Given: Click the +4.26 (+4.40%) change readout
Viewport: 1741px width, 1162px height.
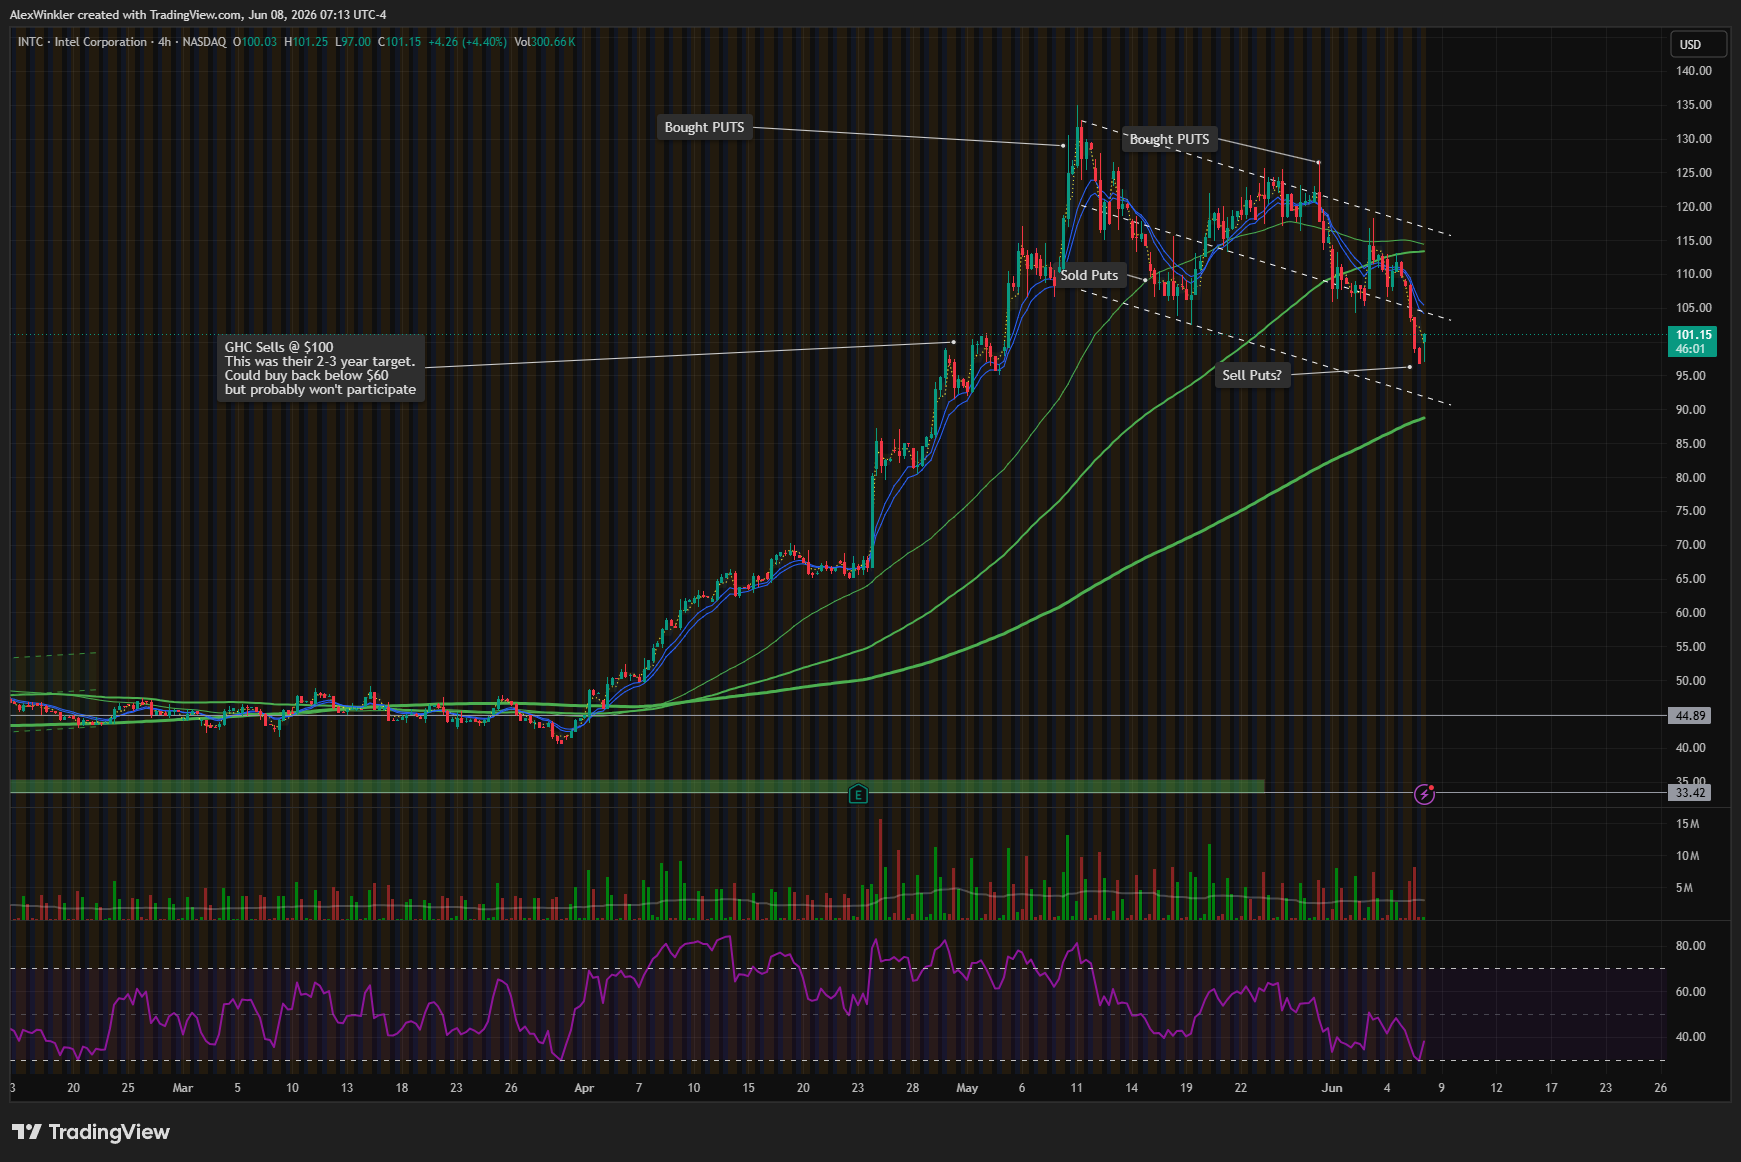Looking at the screenshot, I should (467, 42).
